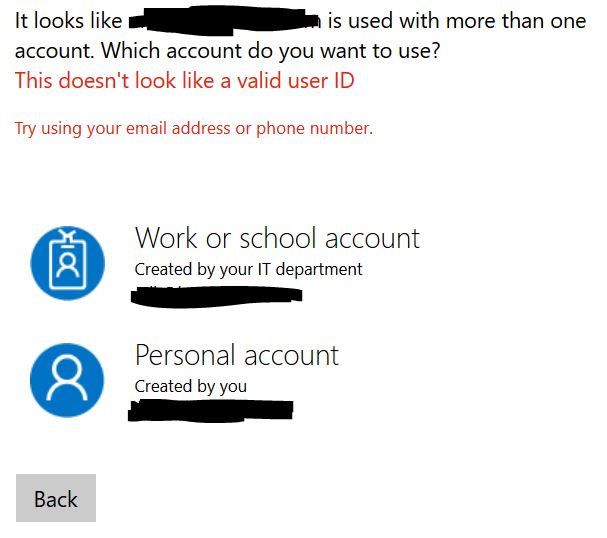Click the 'It looks like' opening text
The width and height of the screenshot is (607, 538).
69,21
